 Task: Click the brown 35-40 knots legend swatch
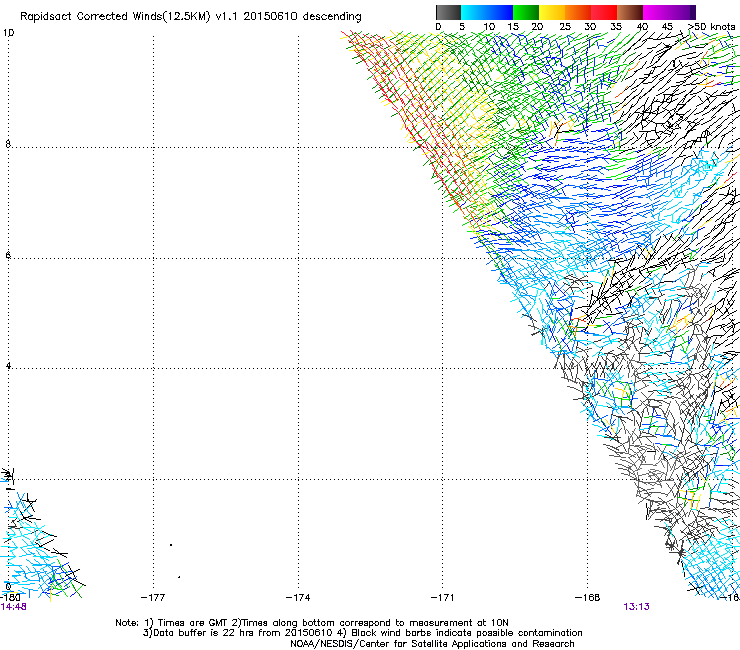630,12
